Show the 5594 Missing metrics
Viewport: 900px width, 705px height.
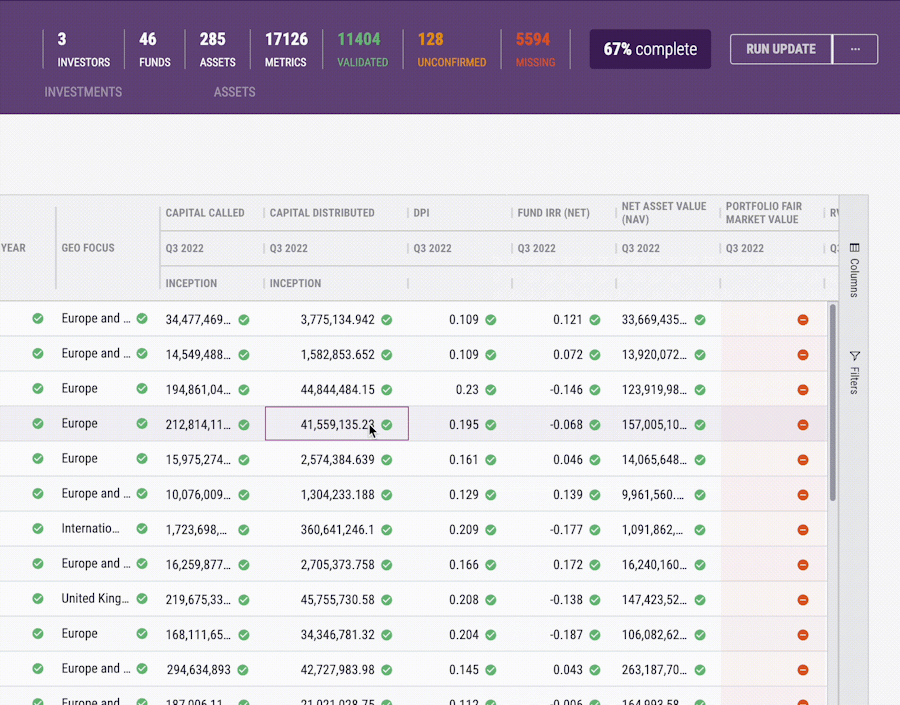pos(535,49)
